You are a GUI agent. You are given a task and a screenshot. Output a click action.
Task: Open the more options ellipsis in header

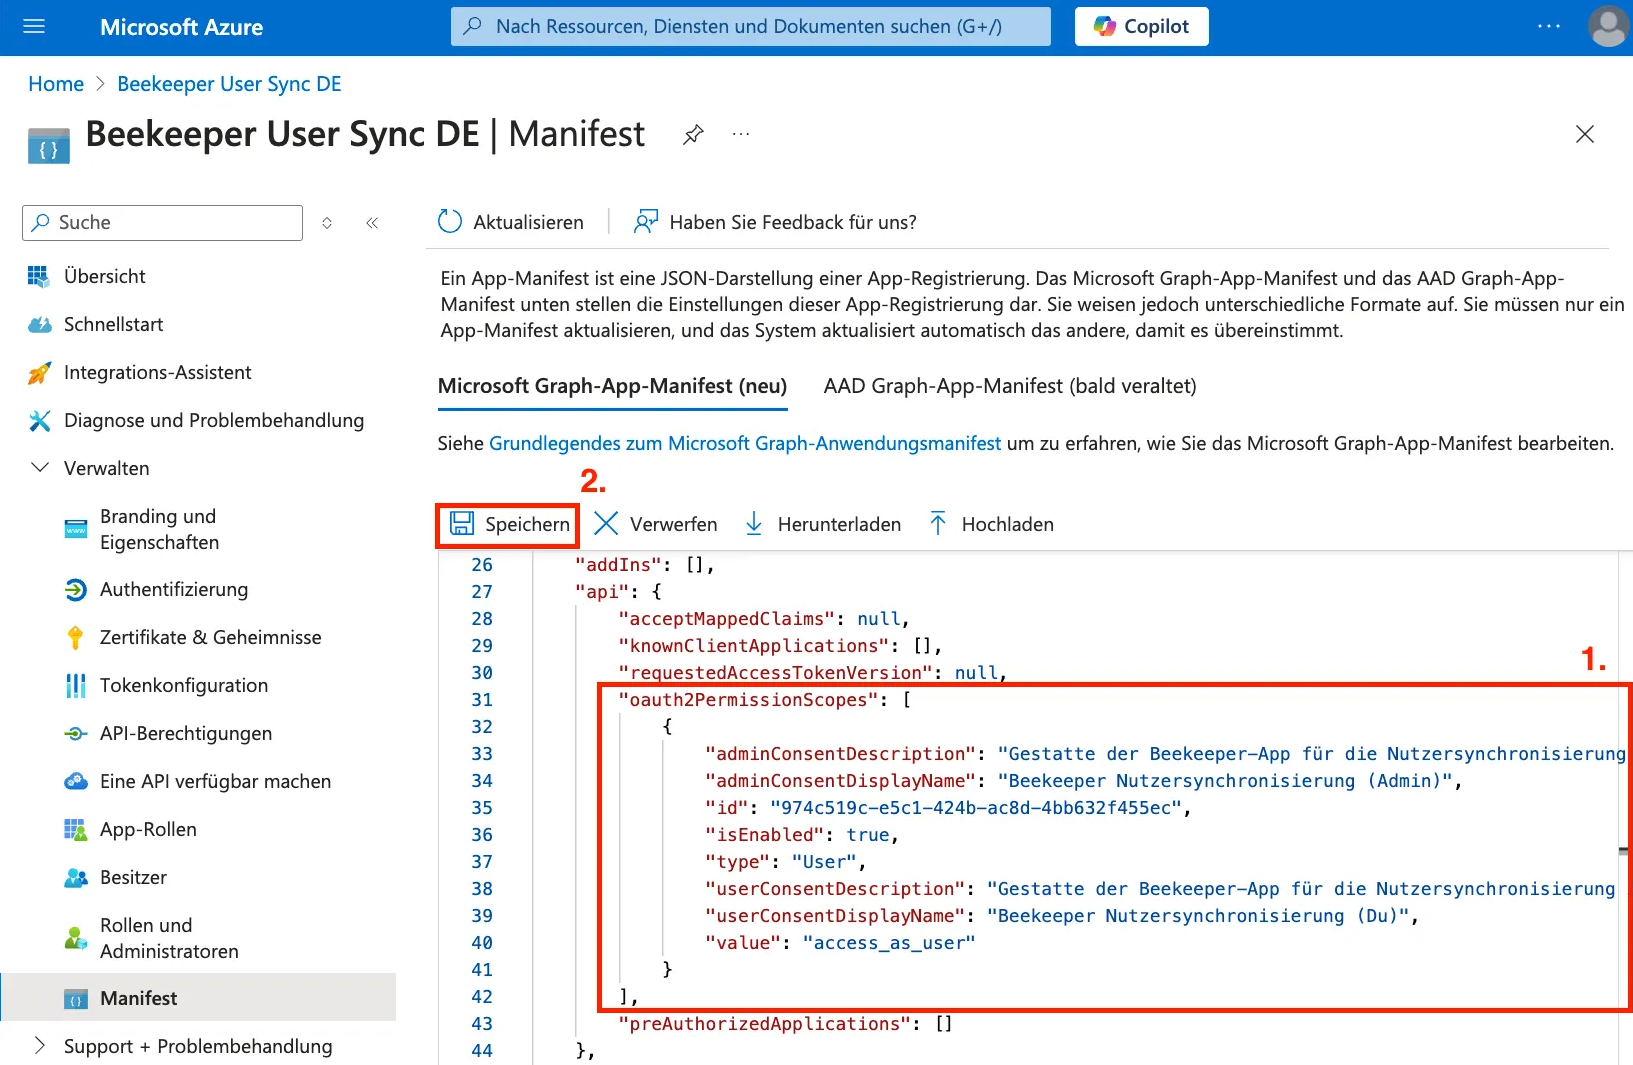[x=1548, y=27]
